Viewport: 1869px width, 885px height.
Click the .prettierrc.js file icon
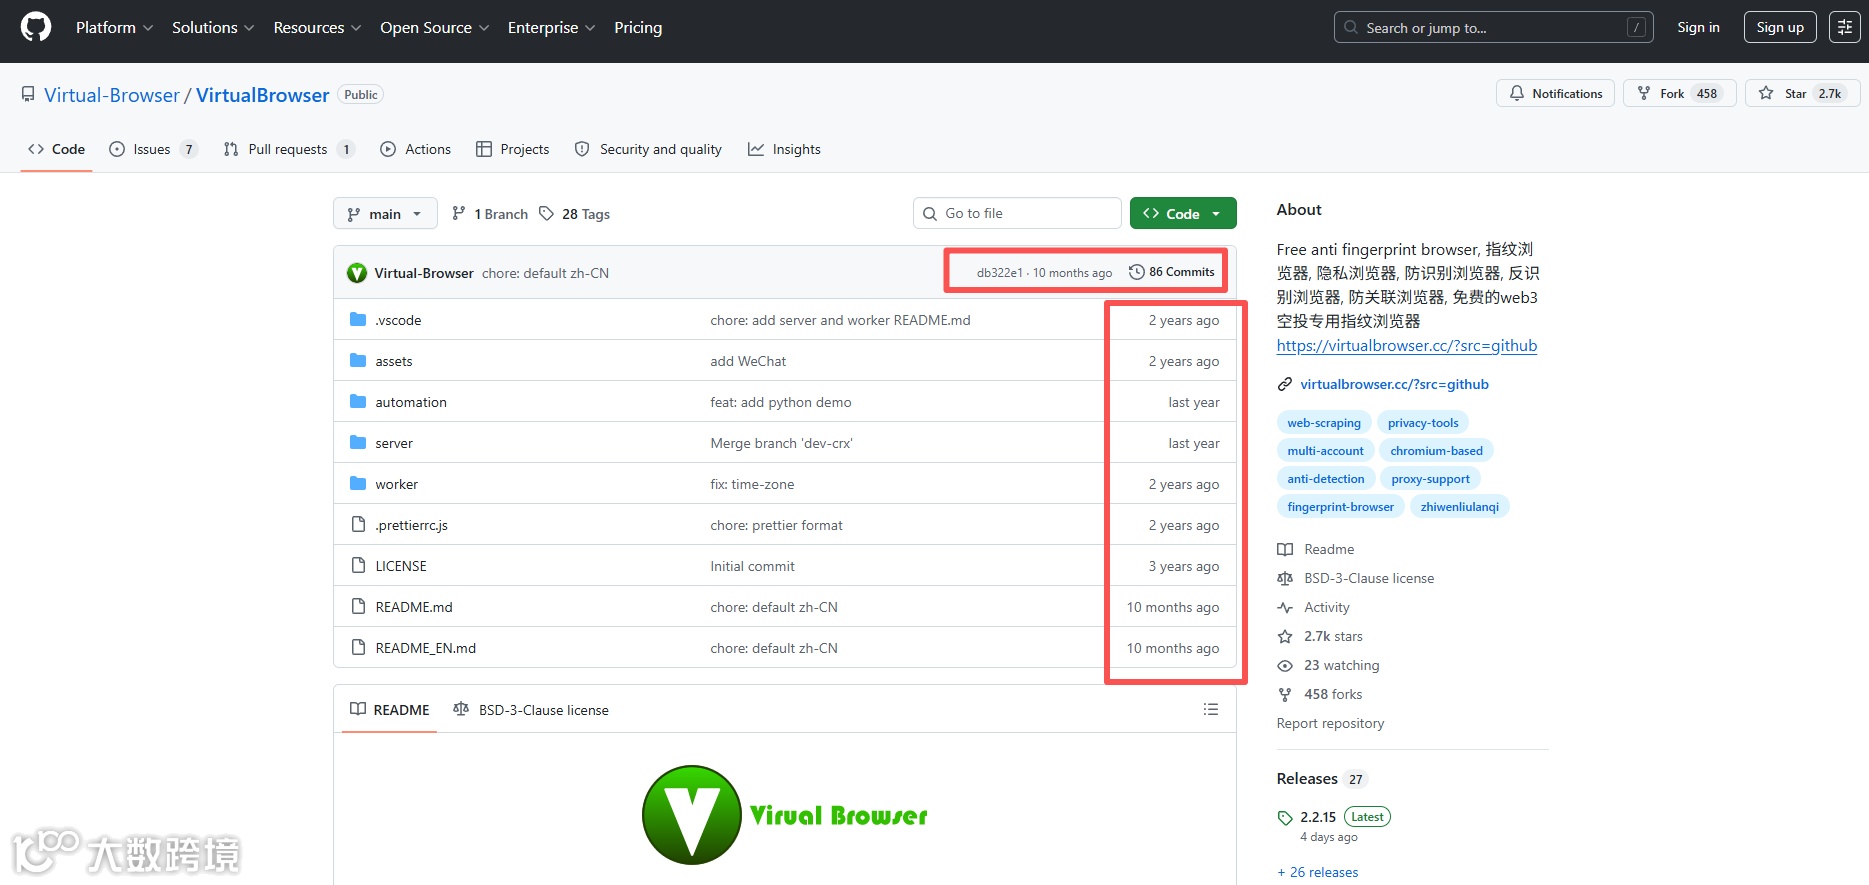click(358, 525)
